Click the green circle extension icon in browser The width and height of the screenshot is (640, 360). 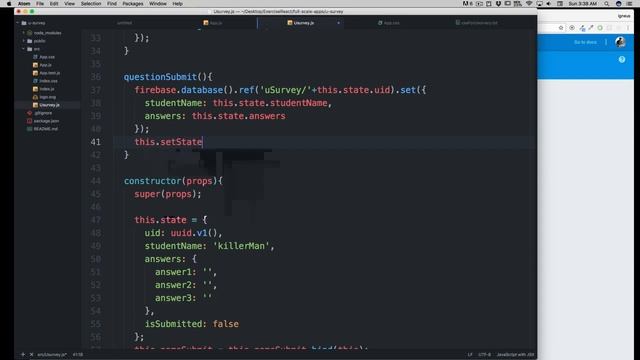[x=600, y=28]
